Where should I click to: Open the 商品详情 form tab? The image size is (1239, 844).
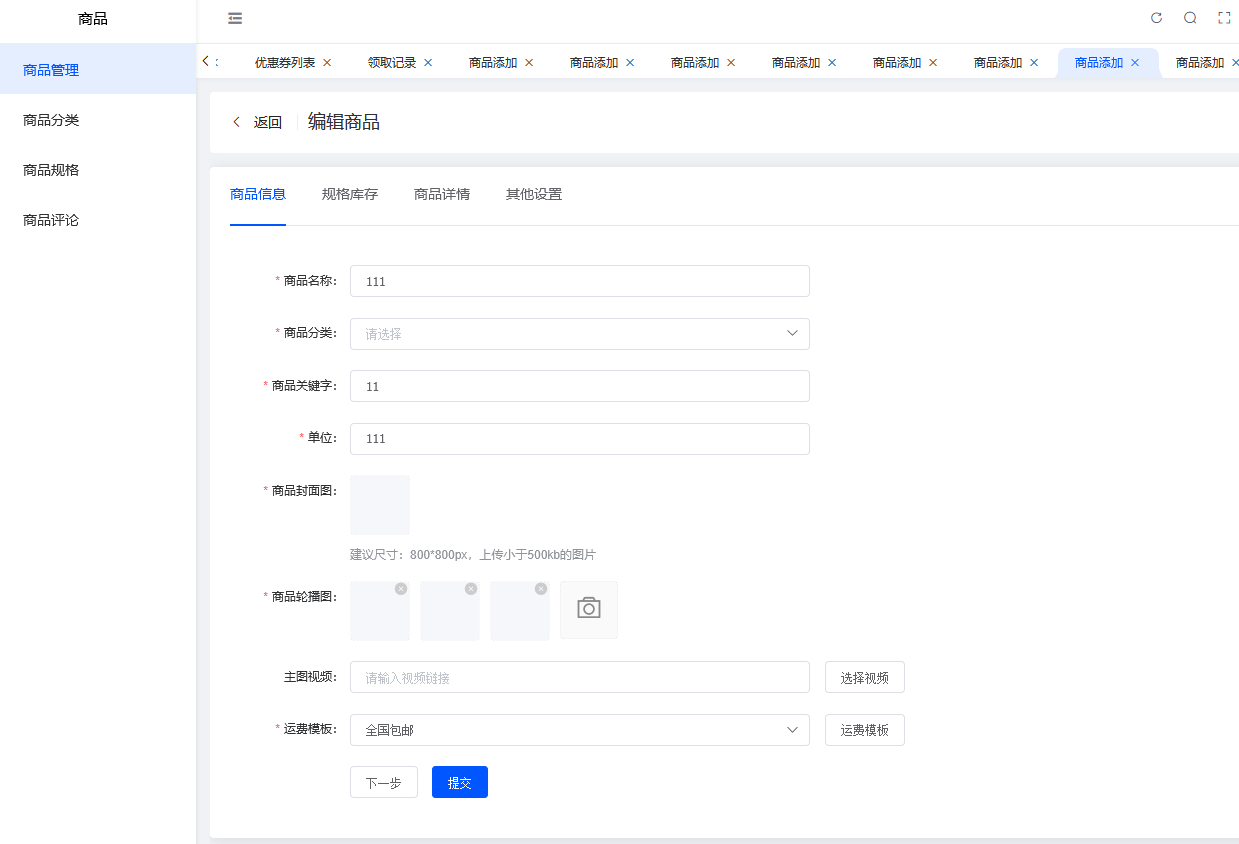[x=442, y=194]
